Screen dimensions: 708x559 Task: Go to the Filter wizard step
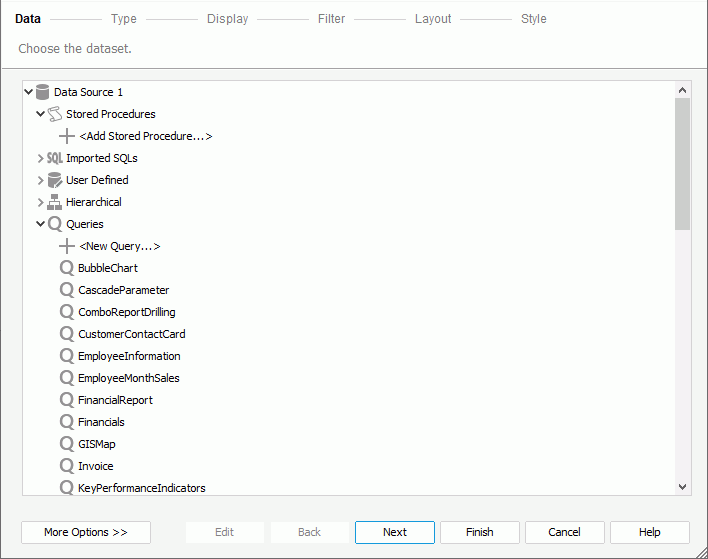331,19
